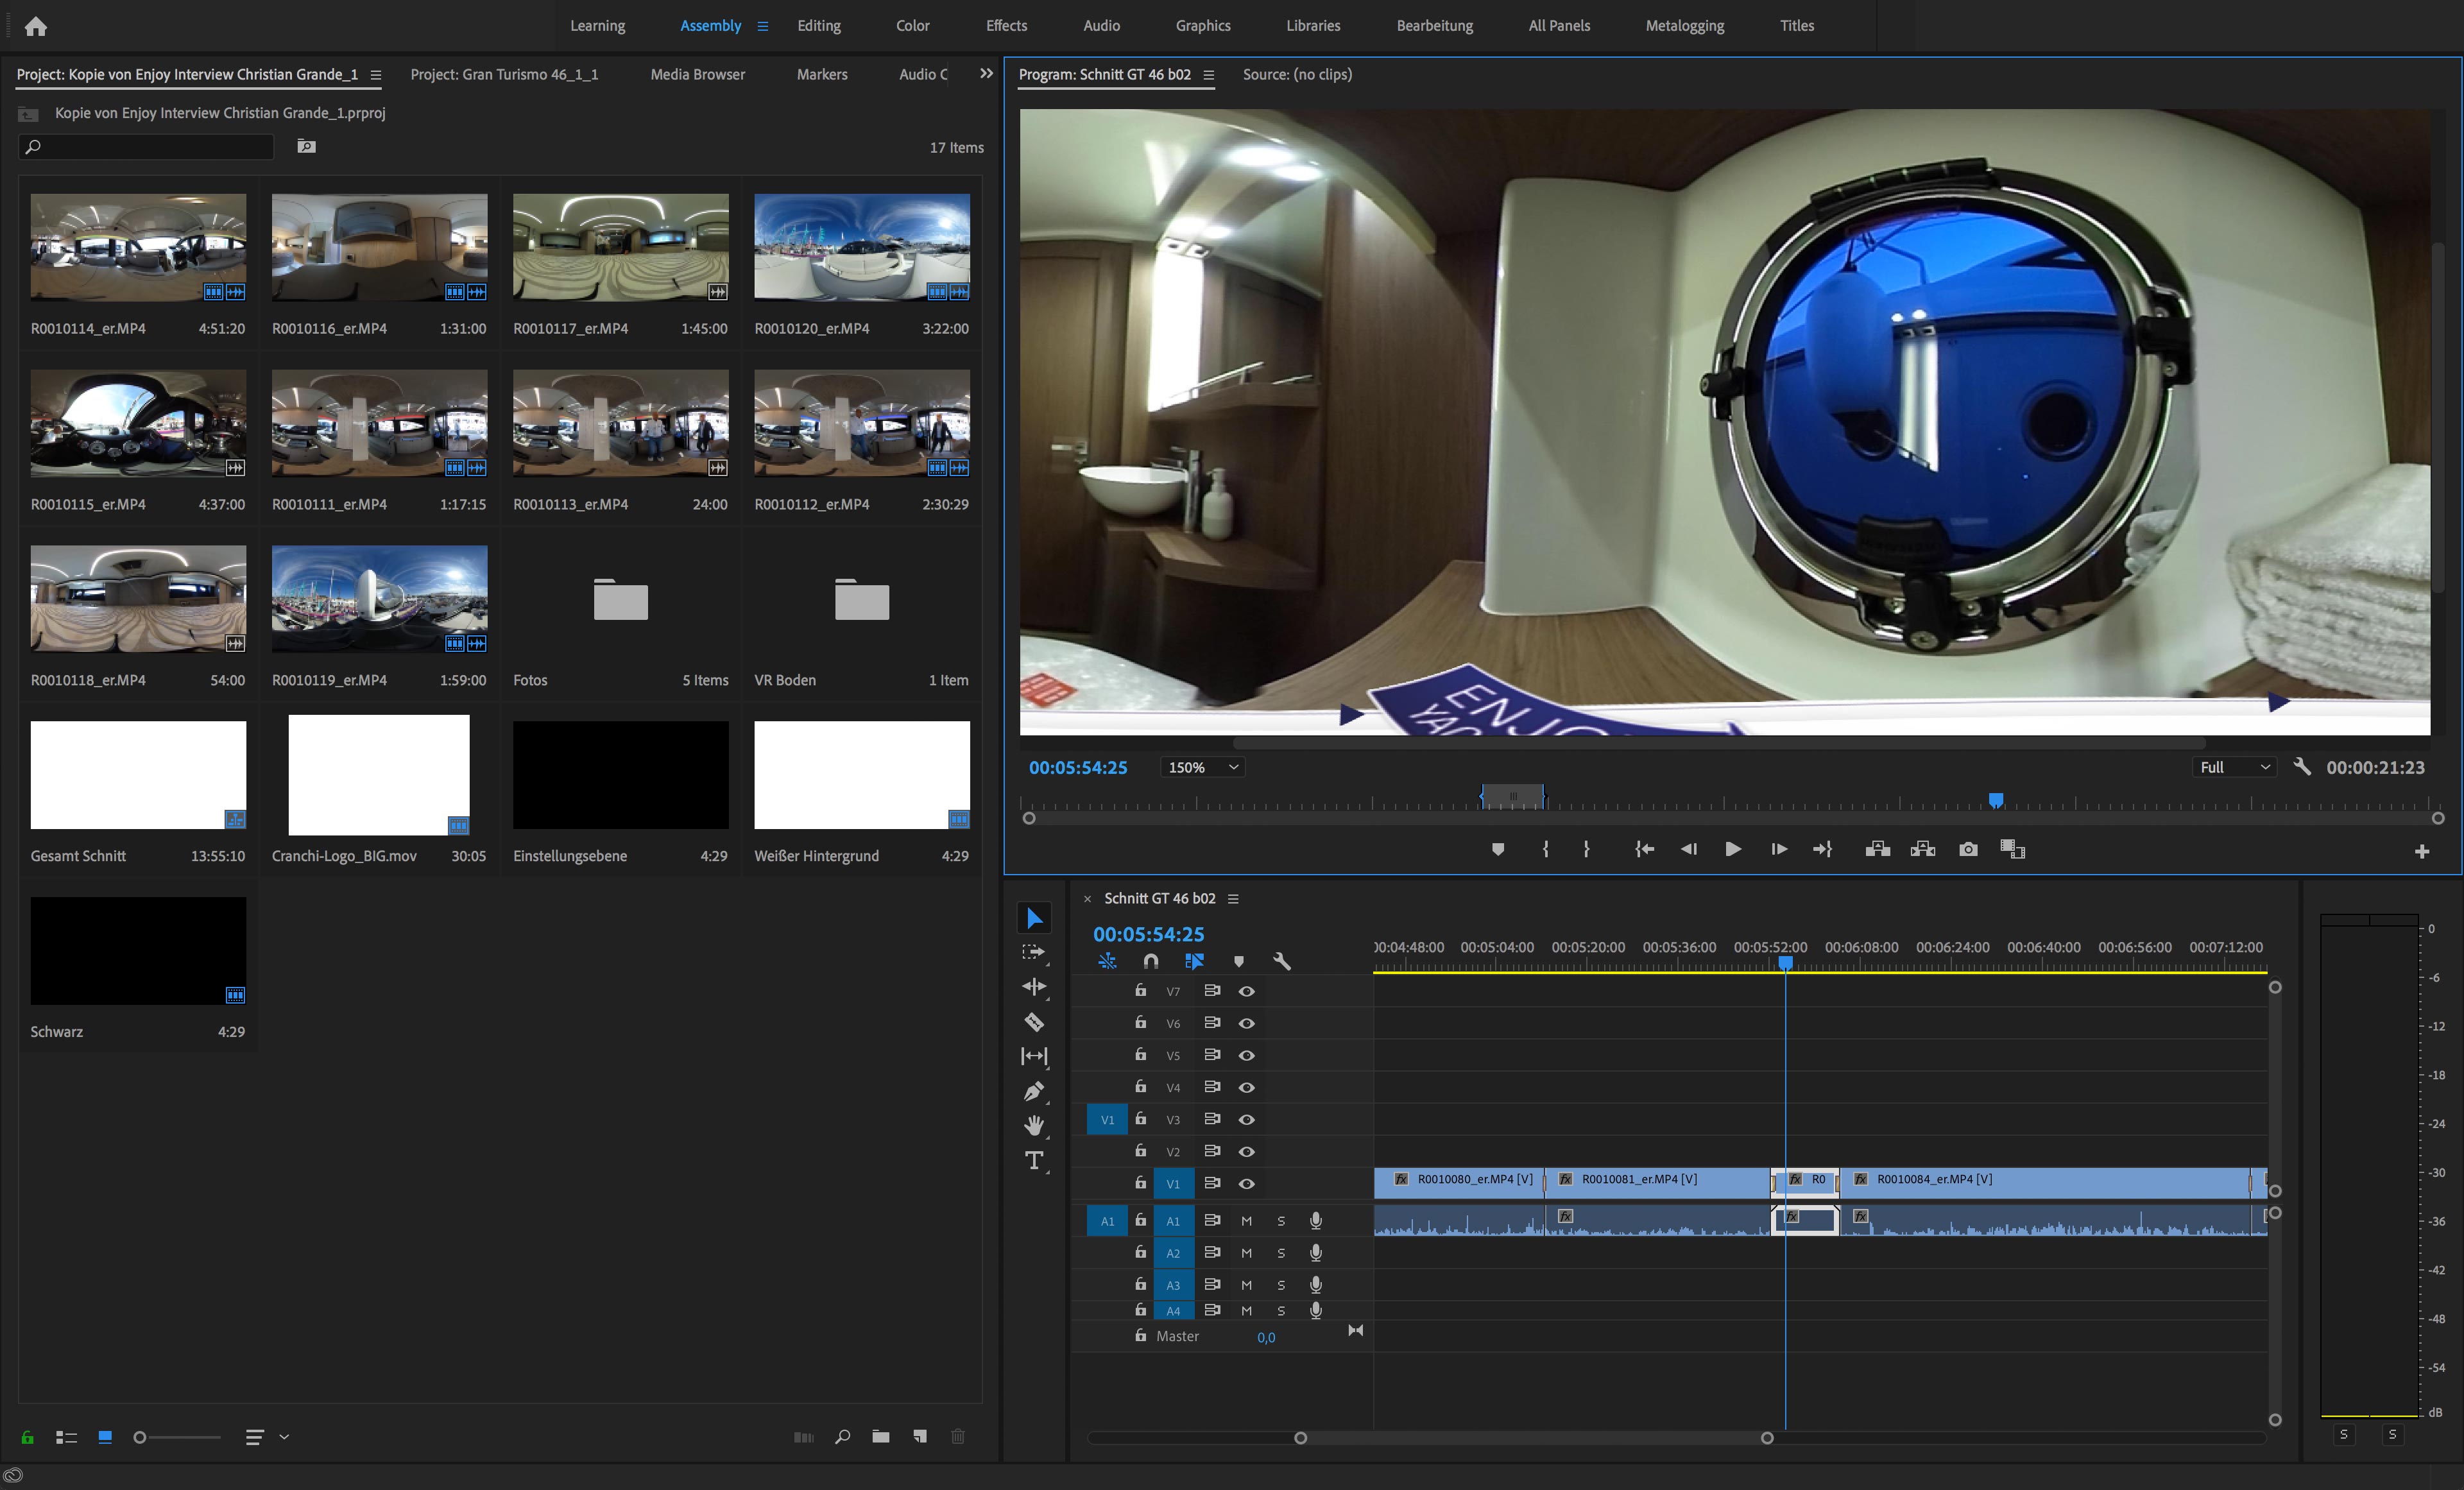Viewport: 2464px width, 1490px height.
Task: Select the R0010120_er.MP4 clip thumbnail
Action: pyautogui.click(x=861, y=247)
